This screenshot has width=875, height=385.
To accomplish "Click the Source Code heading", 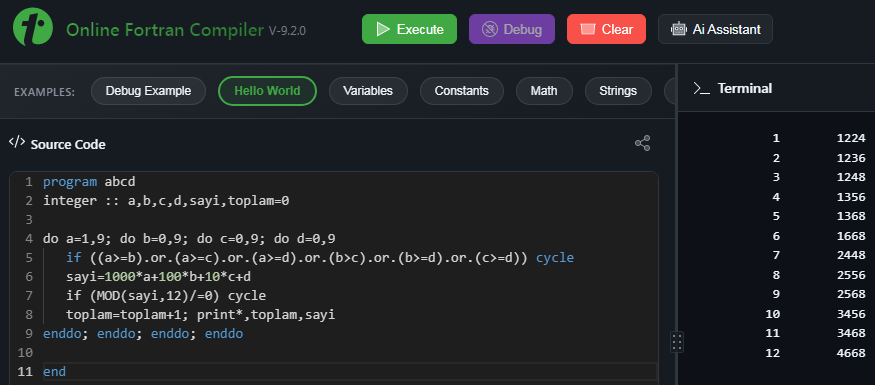I will click(x=68, y=145).
